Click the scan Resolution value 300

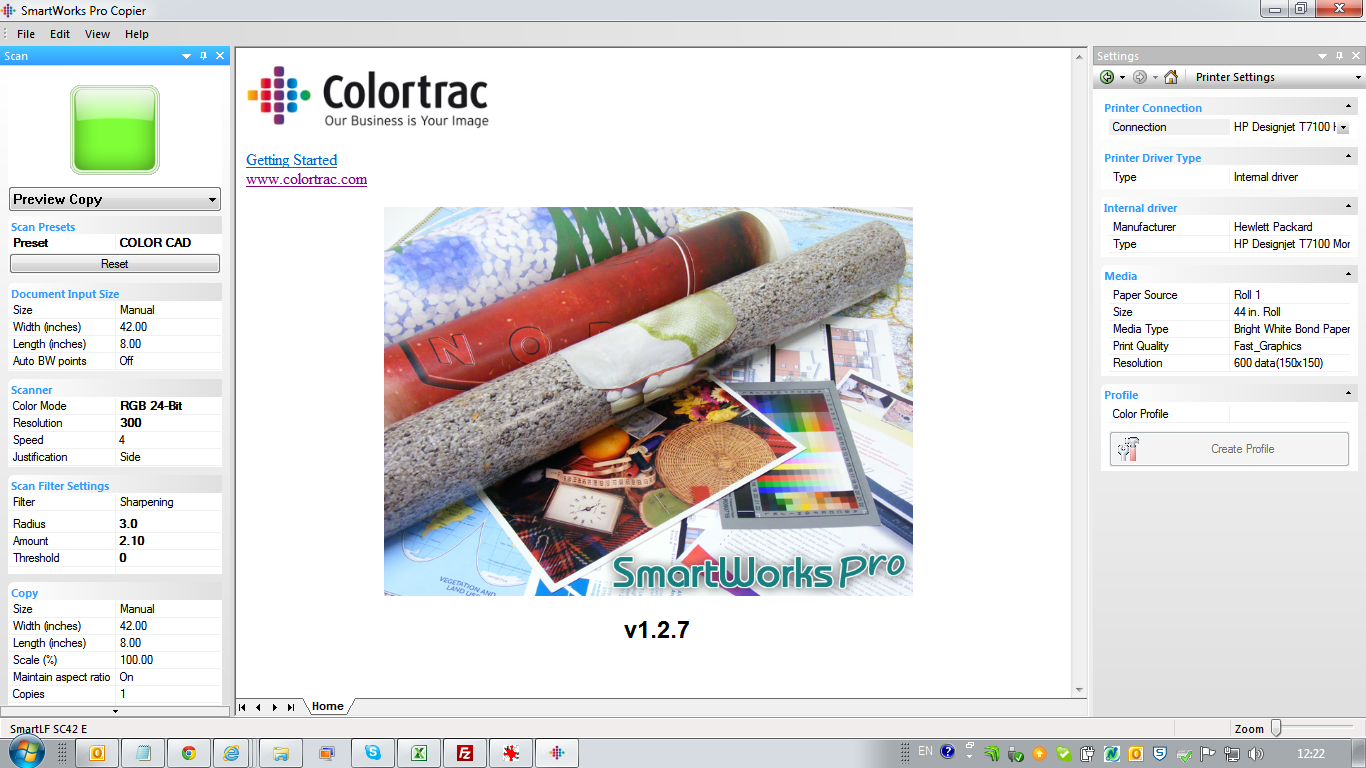(x=131, y=423)
